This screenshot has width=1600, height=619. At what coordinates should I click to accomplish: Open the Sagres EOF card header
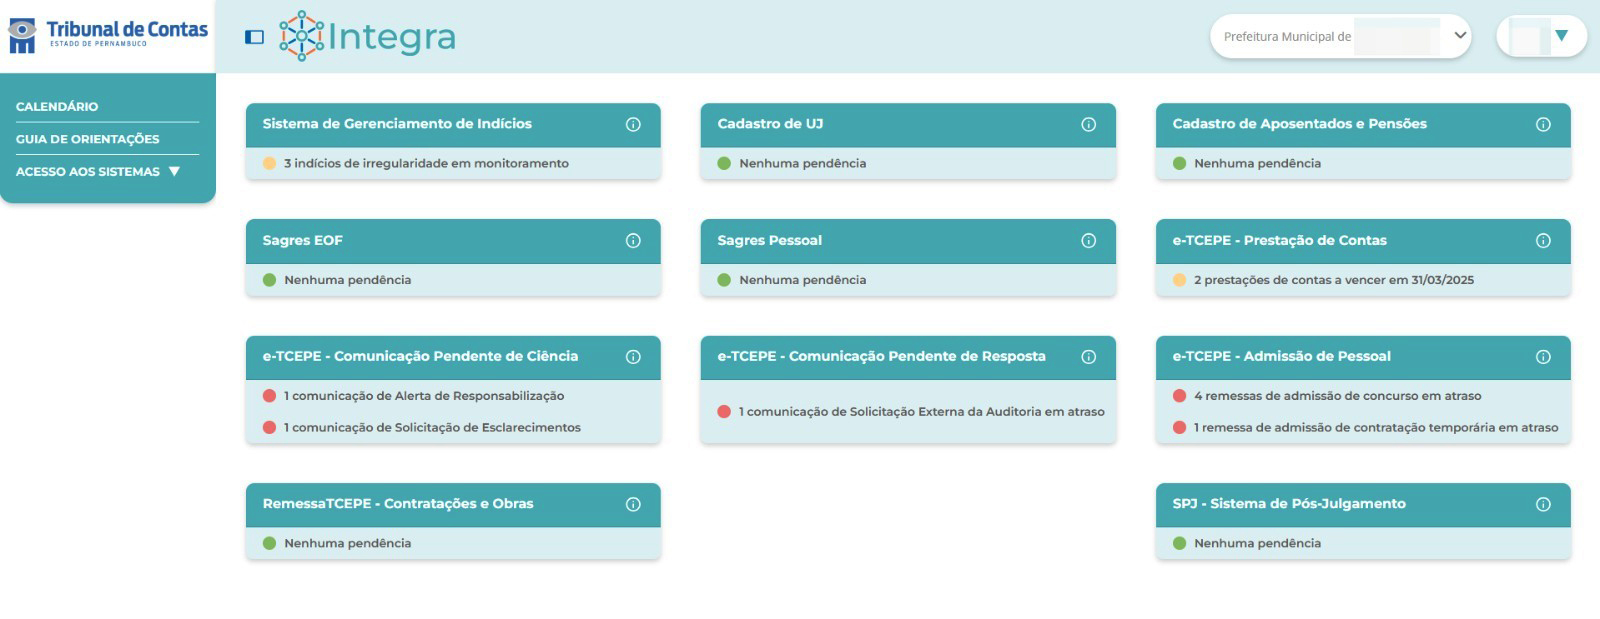453,241
